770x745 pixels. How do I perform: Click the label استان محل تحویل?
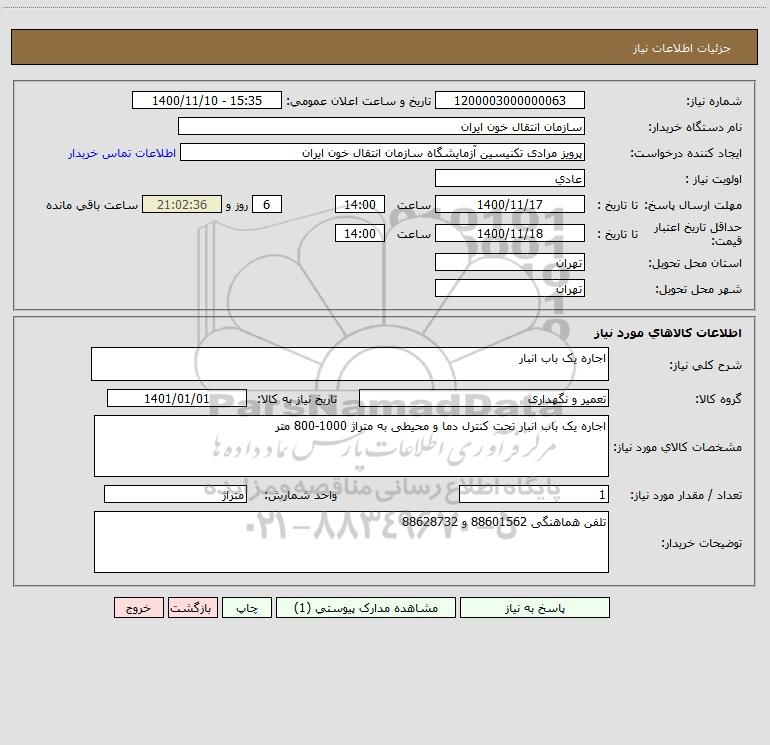point(695,264)
